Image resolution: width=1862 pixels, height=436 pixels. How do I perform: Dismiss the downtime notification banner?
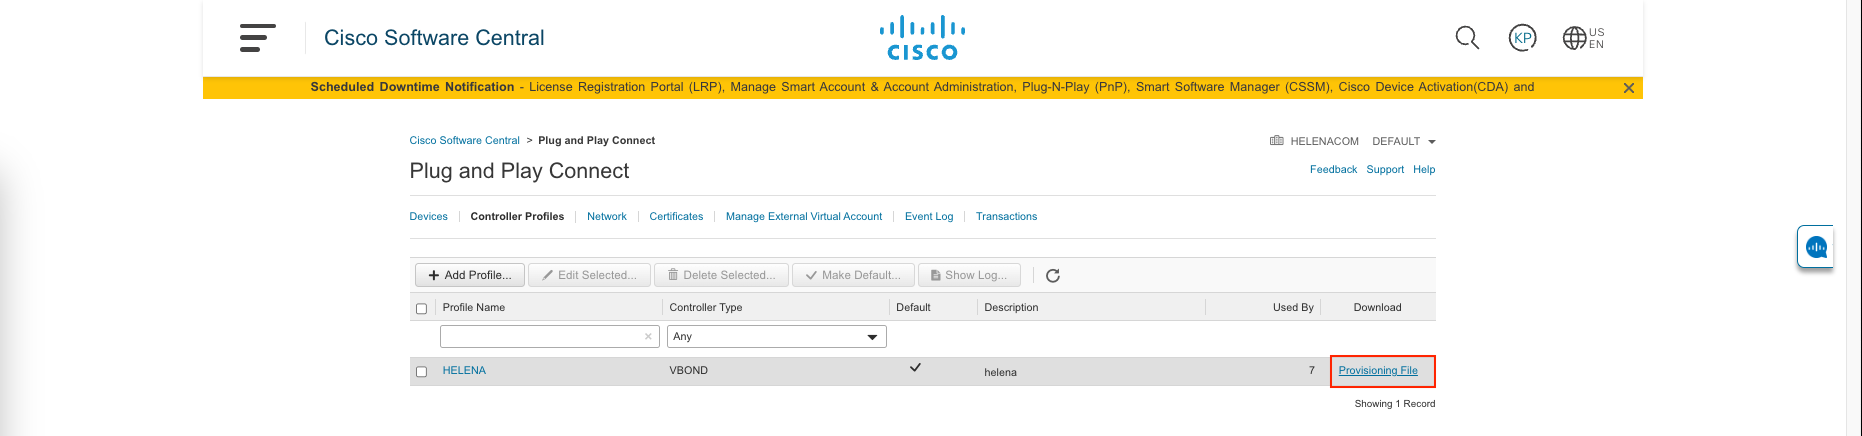tap(1628, 88)
